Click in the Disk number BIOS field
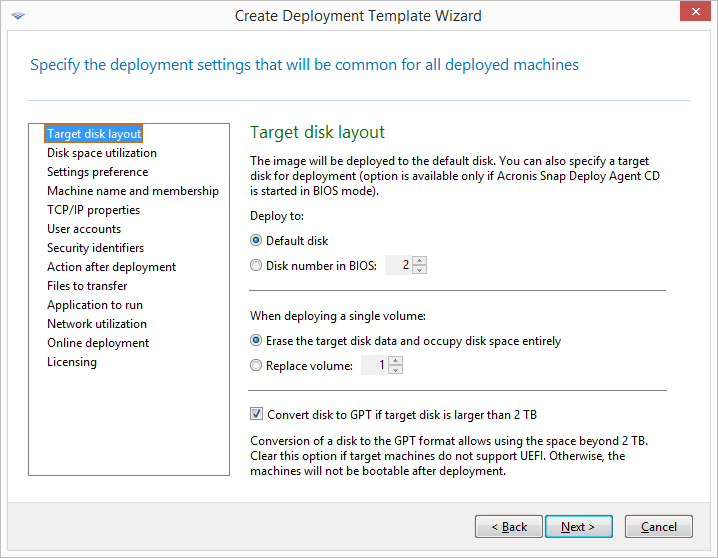718x558 pixels. click(398, 266)
